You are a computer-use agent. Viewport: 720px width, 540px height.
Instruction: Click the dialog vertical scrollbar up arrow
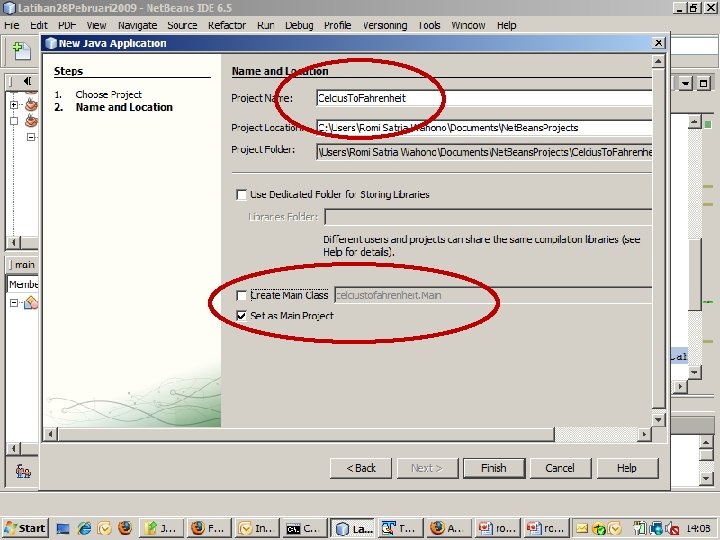point(658,61)
